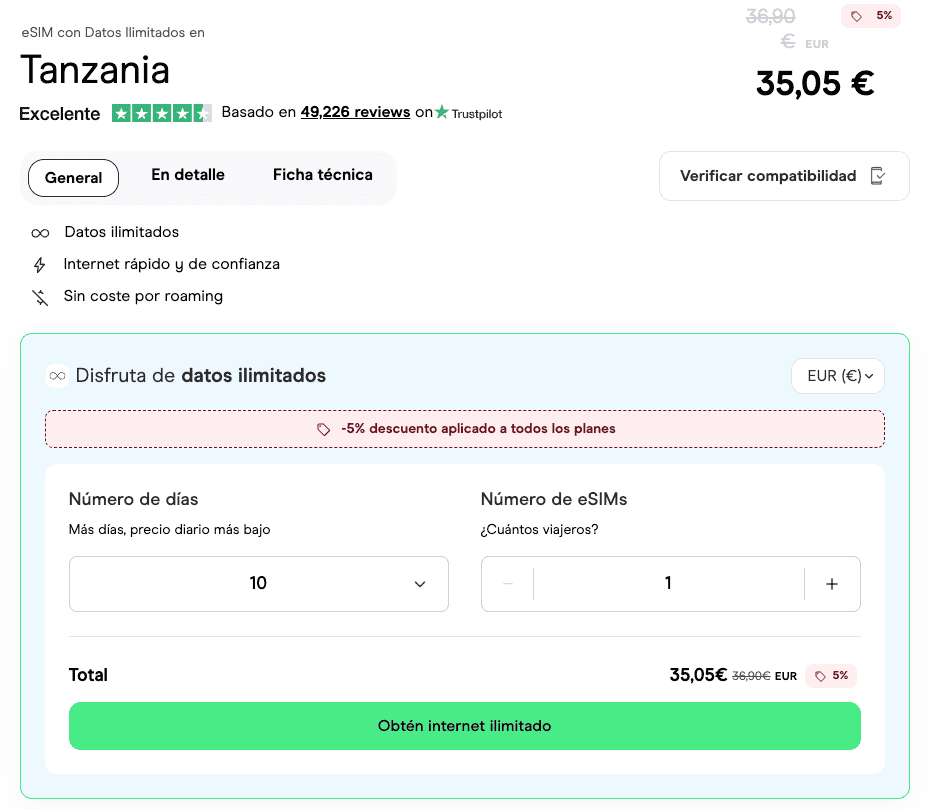Click the phone compatibility check icon
This screenshot has width=930, height=810.
[x=878, y=176]
